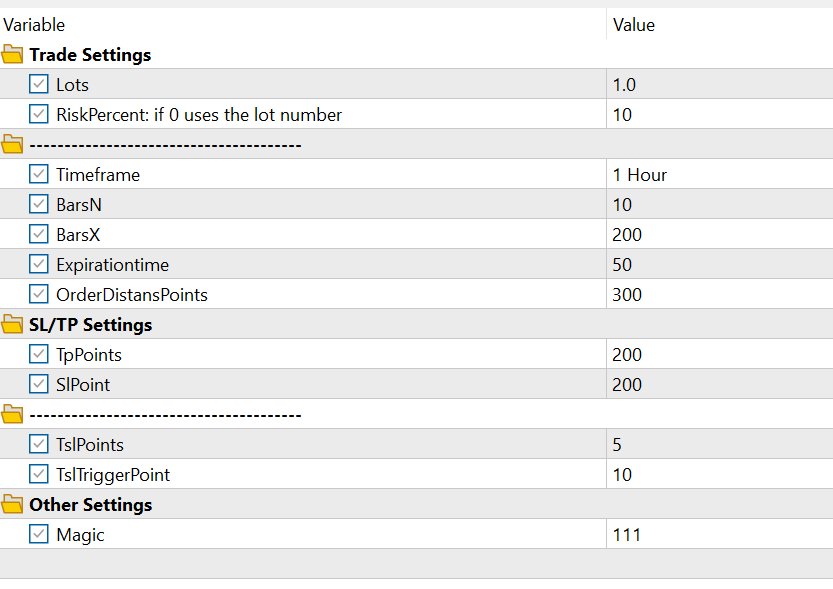Edit the OrderDistansPoints value 300
This screenshot has width=833, height=589.
[719, 294]
